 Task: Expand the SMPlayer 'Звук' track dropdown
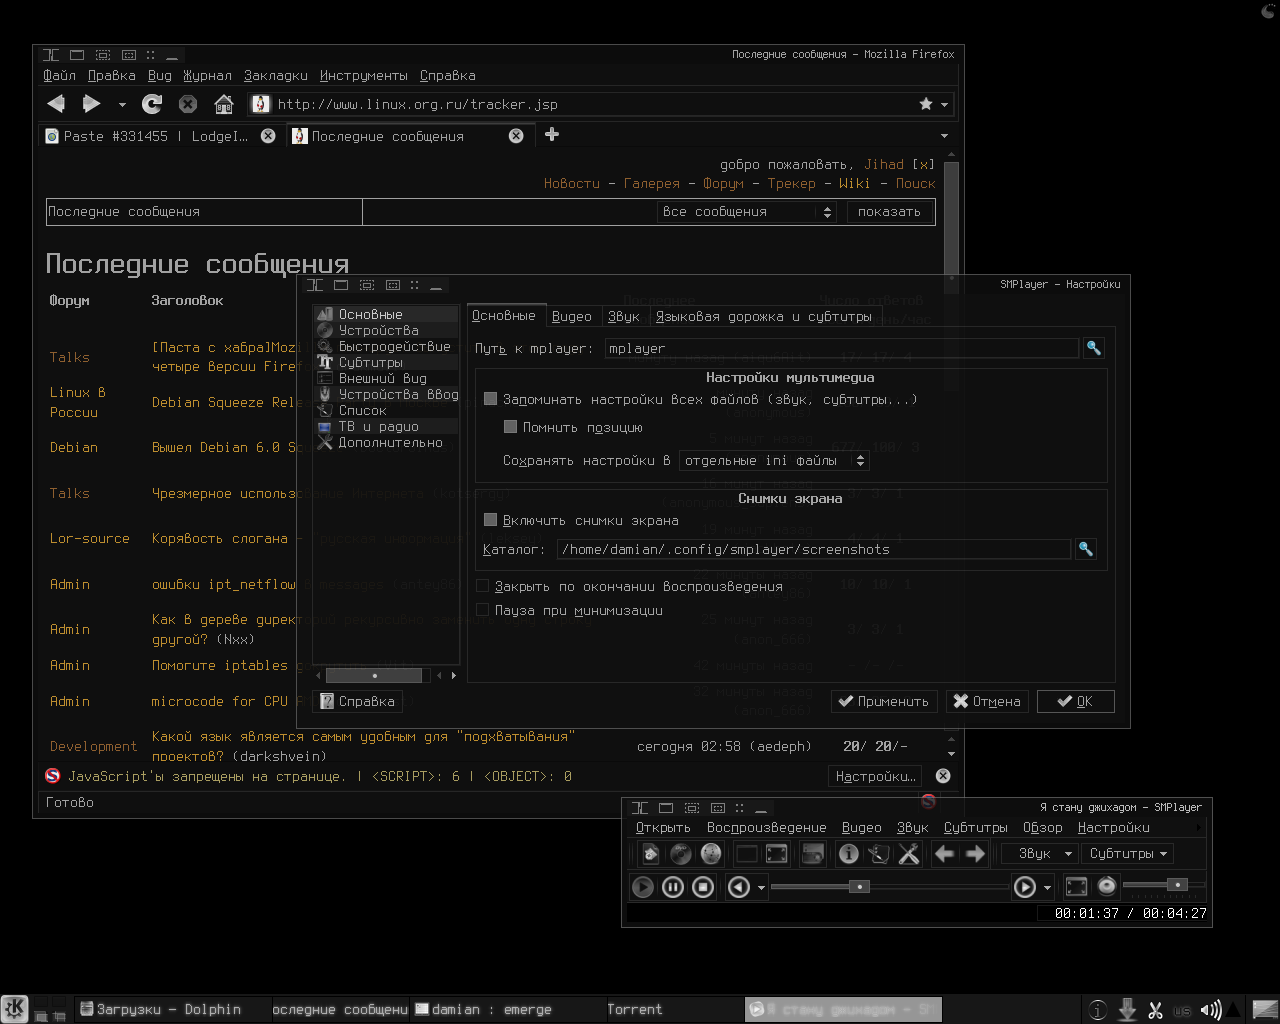[1041, 853]
